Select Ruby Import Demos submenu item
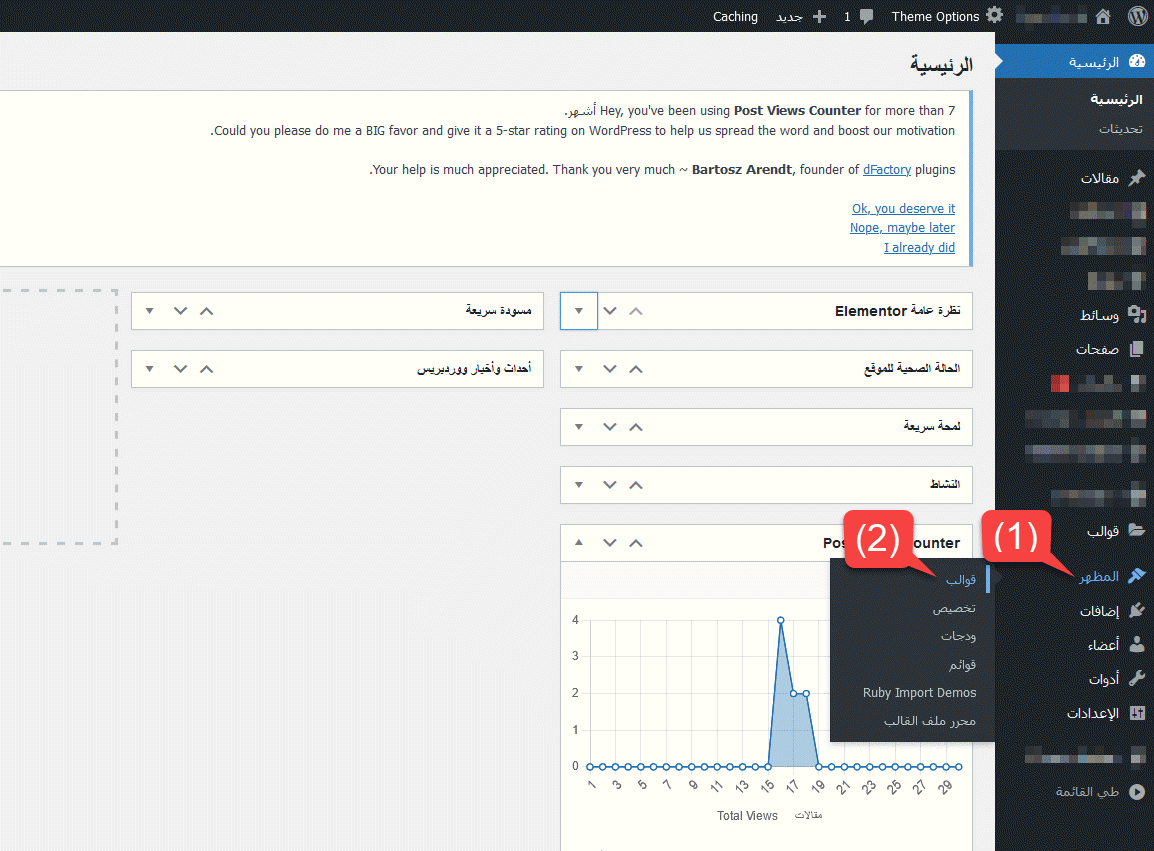 919,692
